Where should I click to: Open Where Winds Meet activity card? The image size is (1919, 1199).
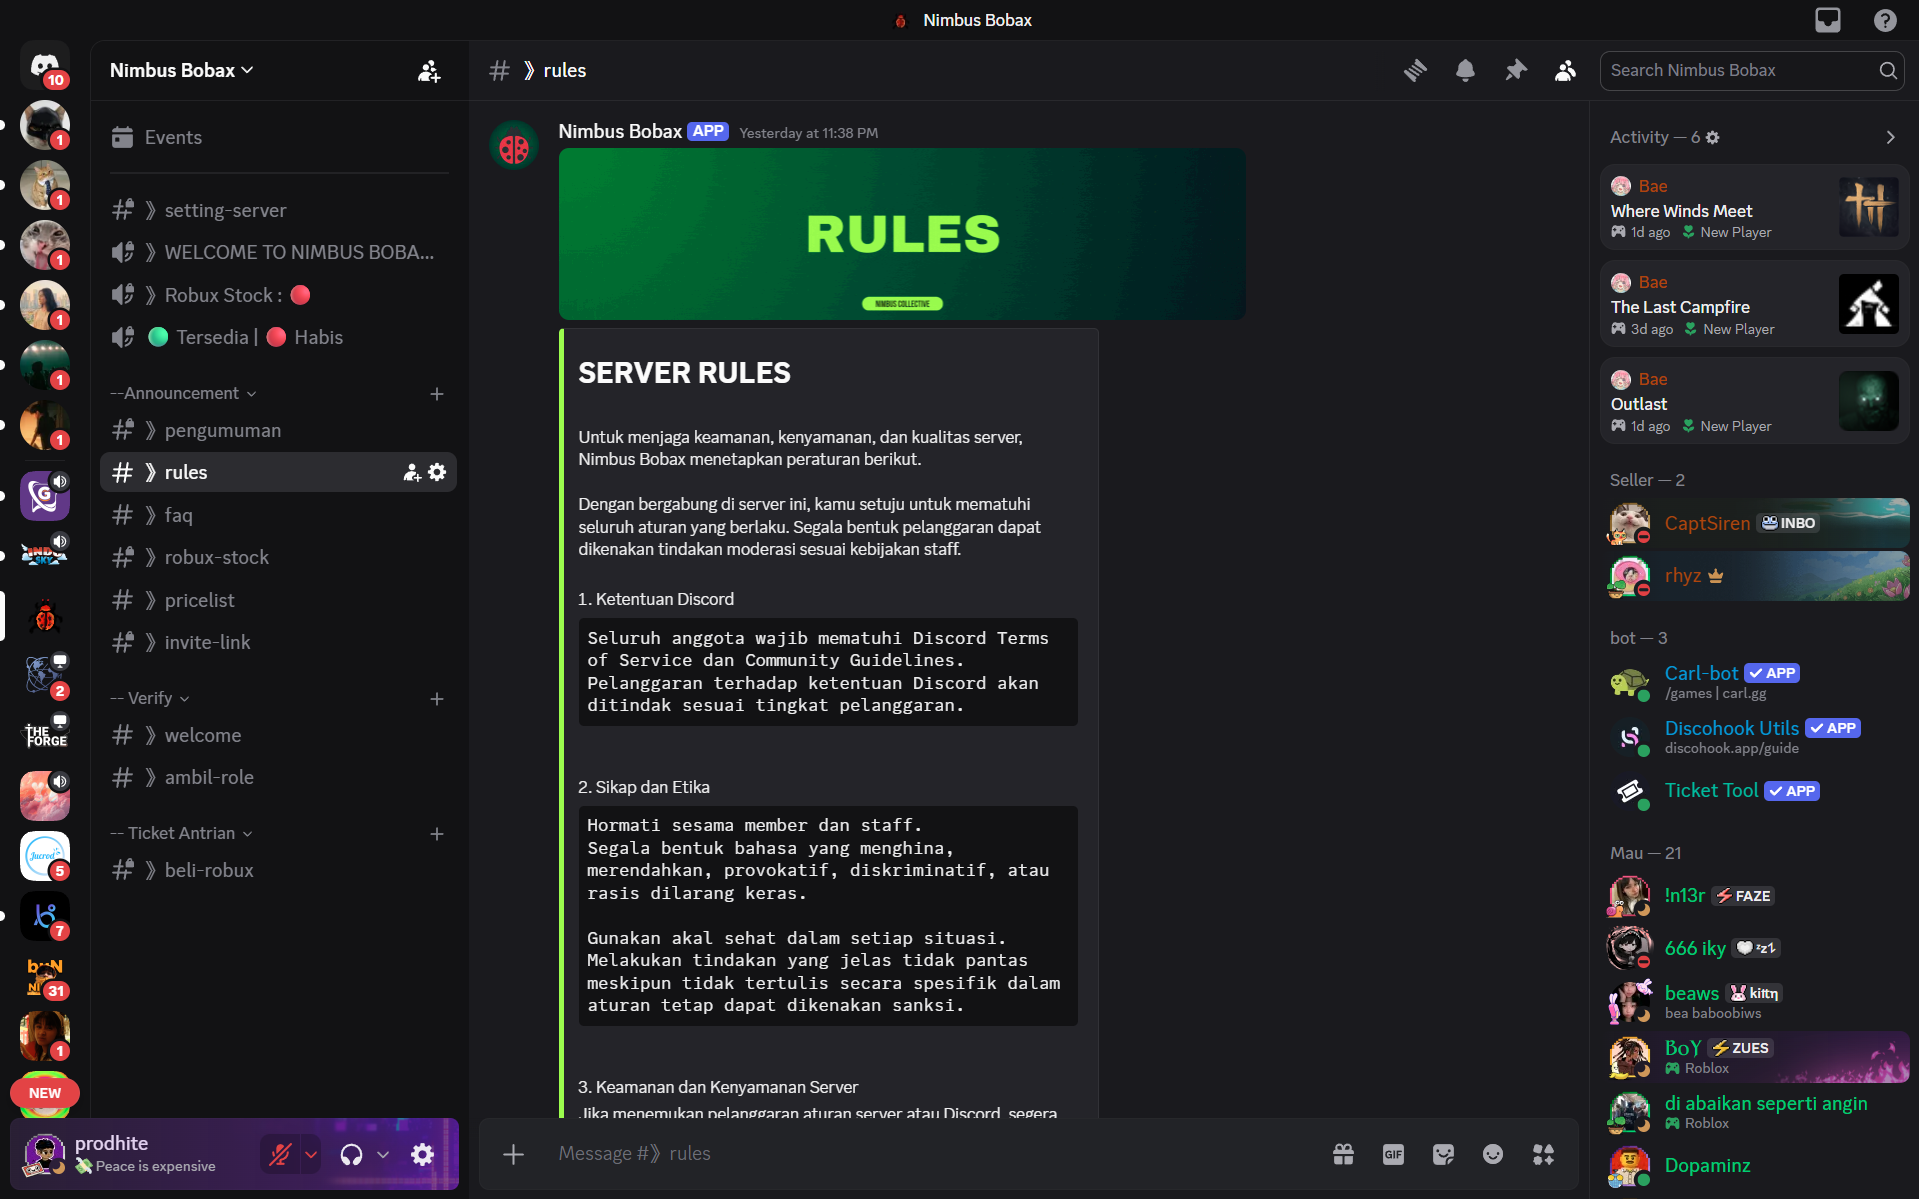[x=1755, y=207]
